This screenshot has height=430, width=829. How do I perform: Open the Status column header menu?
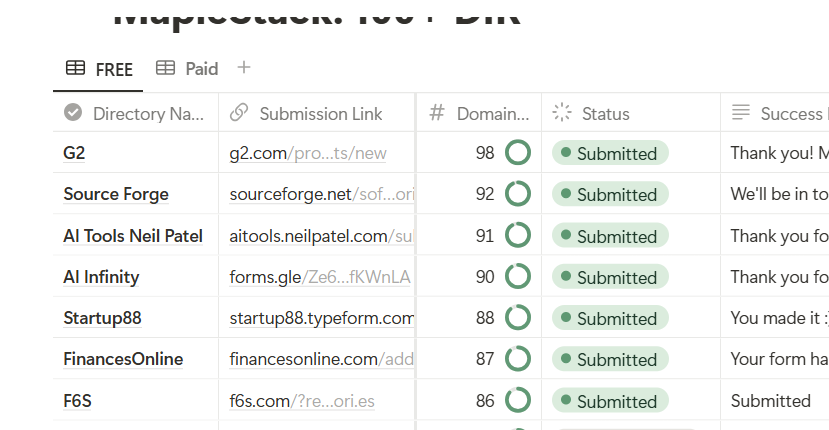pyautogui.click(x=605, y=113)
